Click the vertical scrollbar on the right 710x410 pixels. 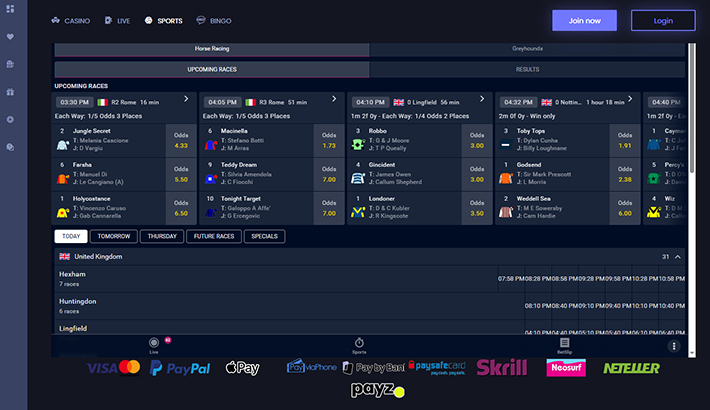691,108
